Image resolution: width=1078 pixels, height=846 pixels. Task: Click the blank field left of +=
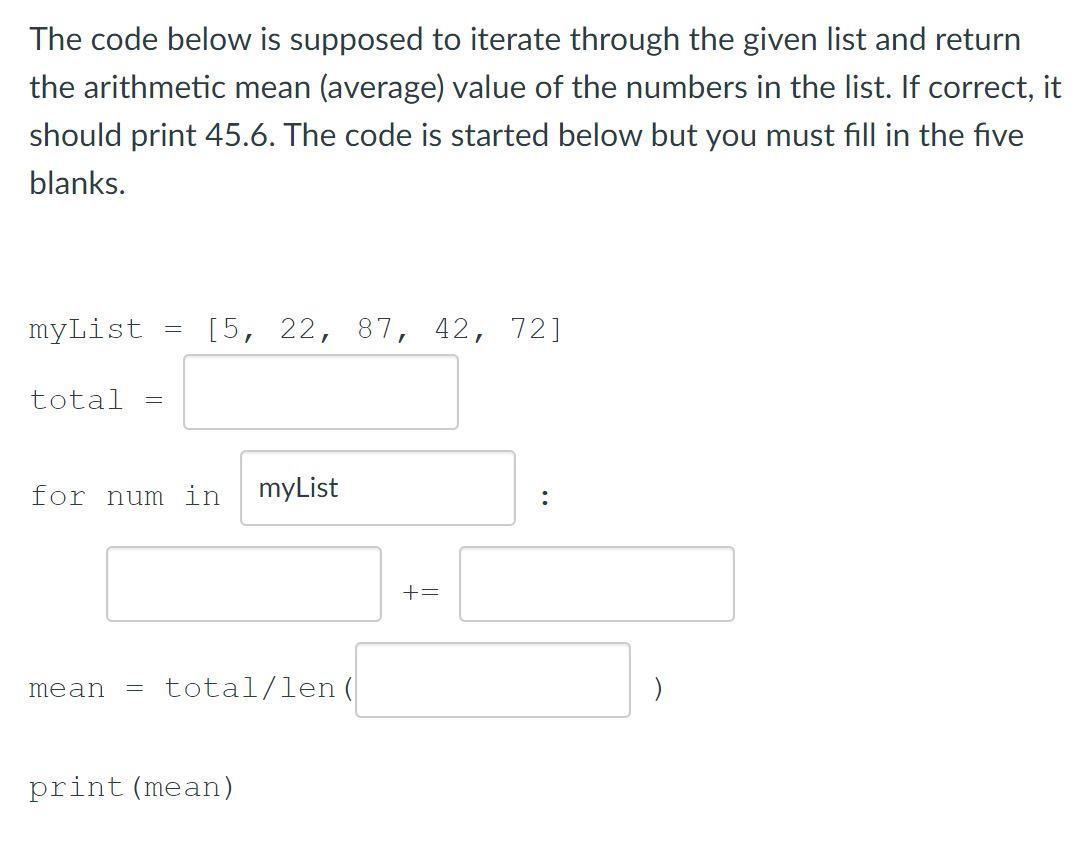point(243,584)
